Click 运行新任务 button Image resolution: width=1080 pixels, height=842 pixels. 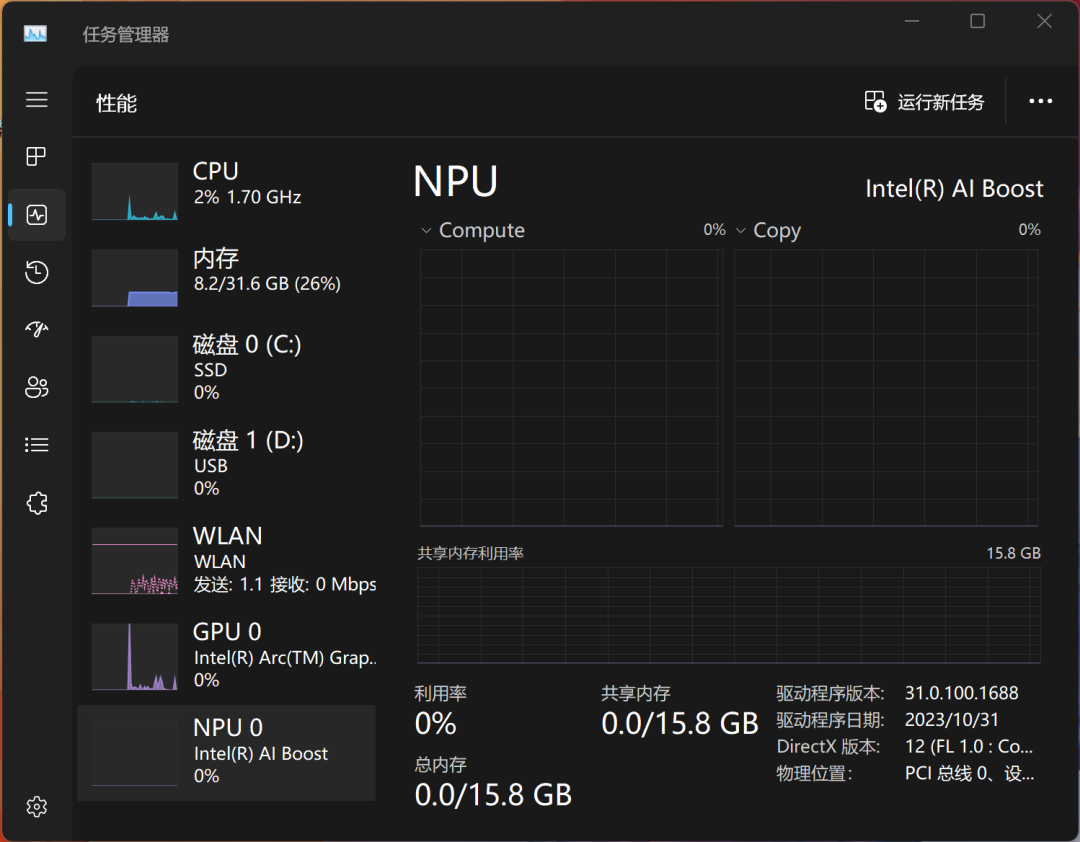[x=924, y=102]
